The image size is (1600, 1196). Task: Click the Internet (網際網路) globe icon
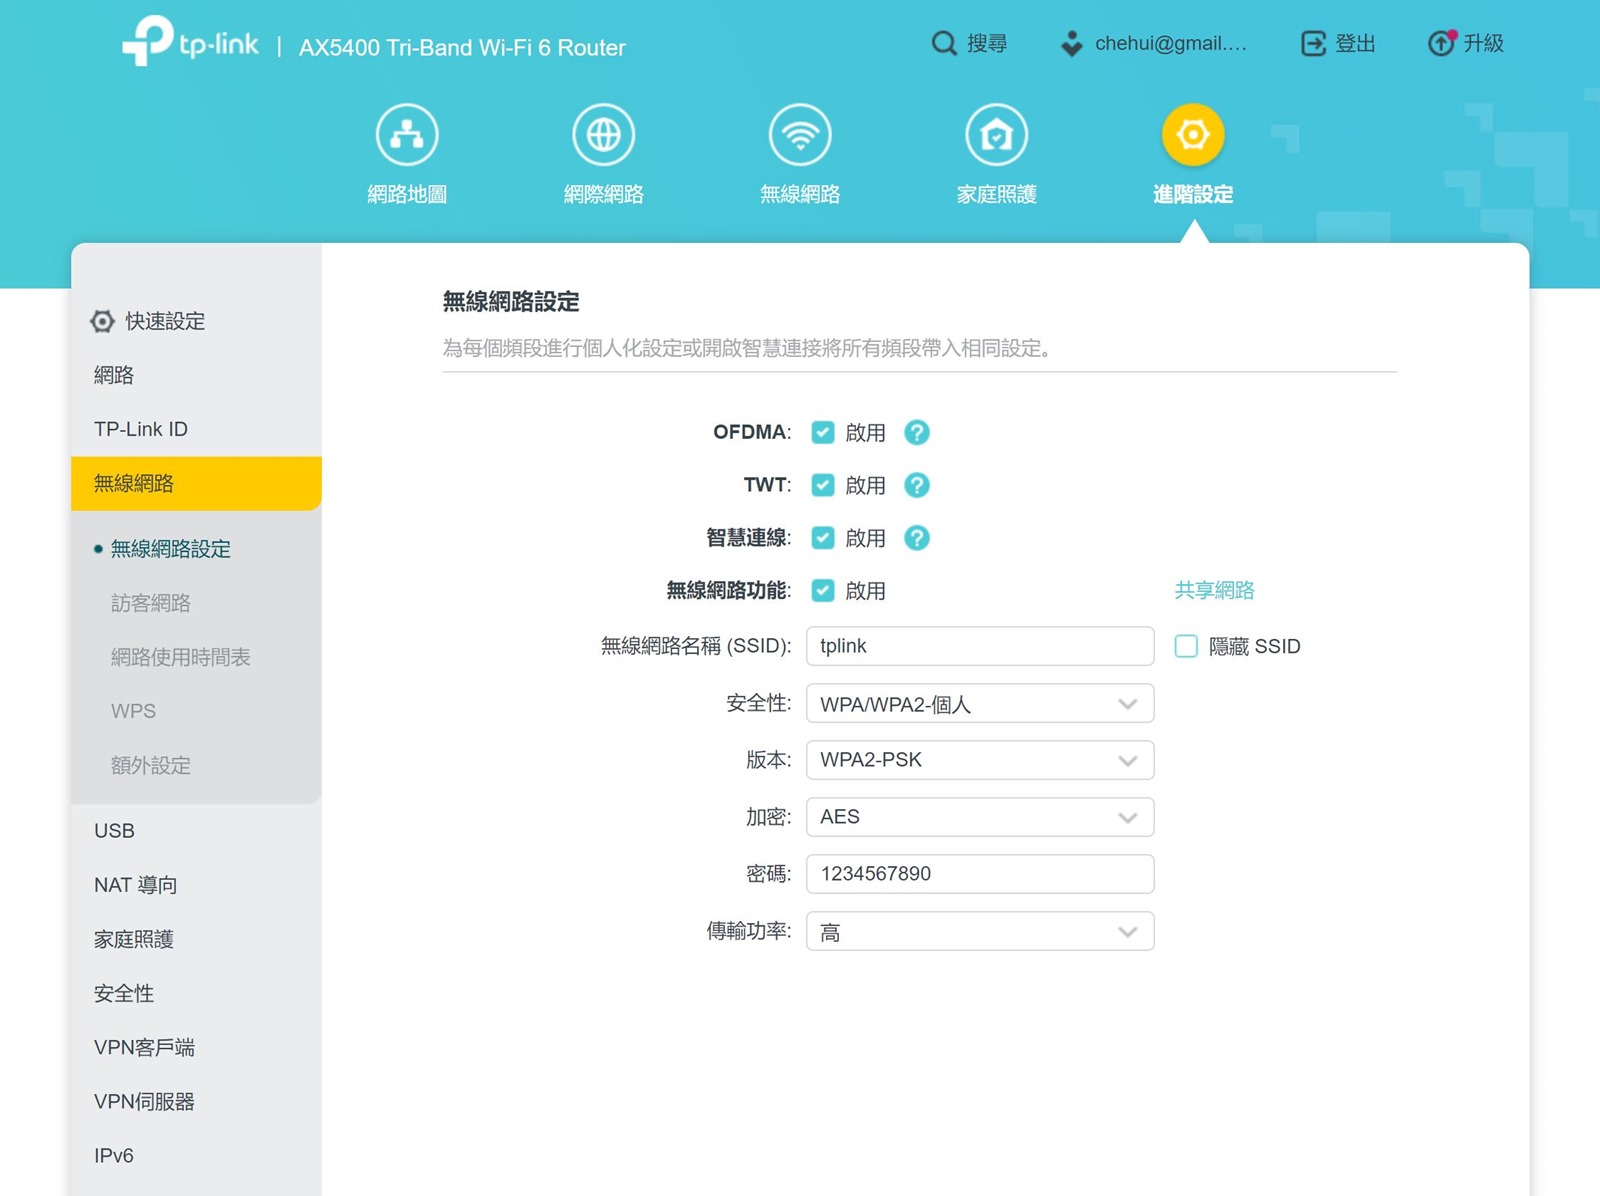pyautogui.click(x=603, y=135)
